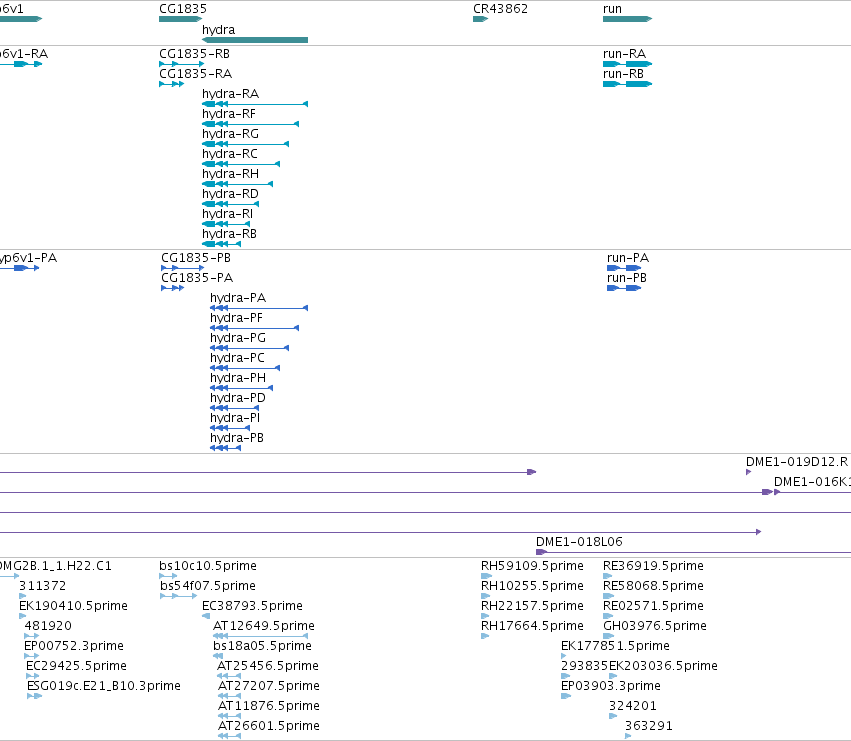Click EST EK177851.5prime
The image size is (851, 741).
pos(615,647)
